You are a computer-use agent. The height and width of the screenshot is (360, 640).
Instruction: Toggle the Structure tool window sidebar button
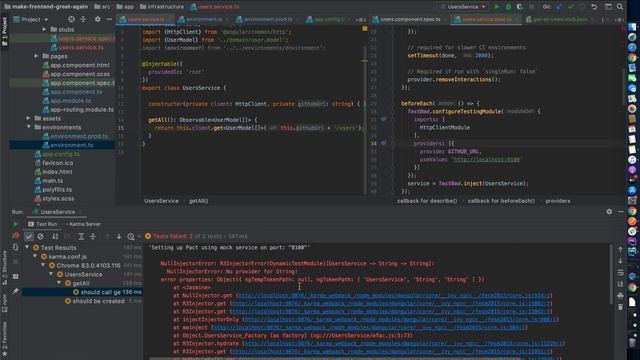pyautogui.click(x=4, y=269)
